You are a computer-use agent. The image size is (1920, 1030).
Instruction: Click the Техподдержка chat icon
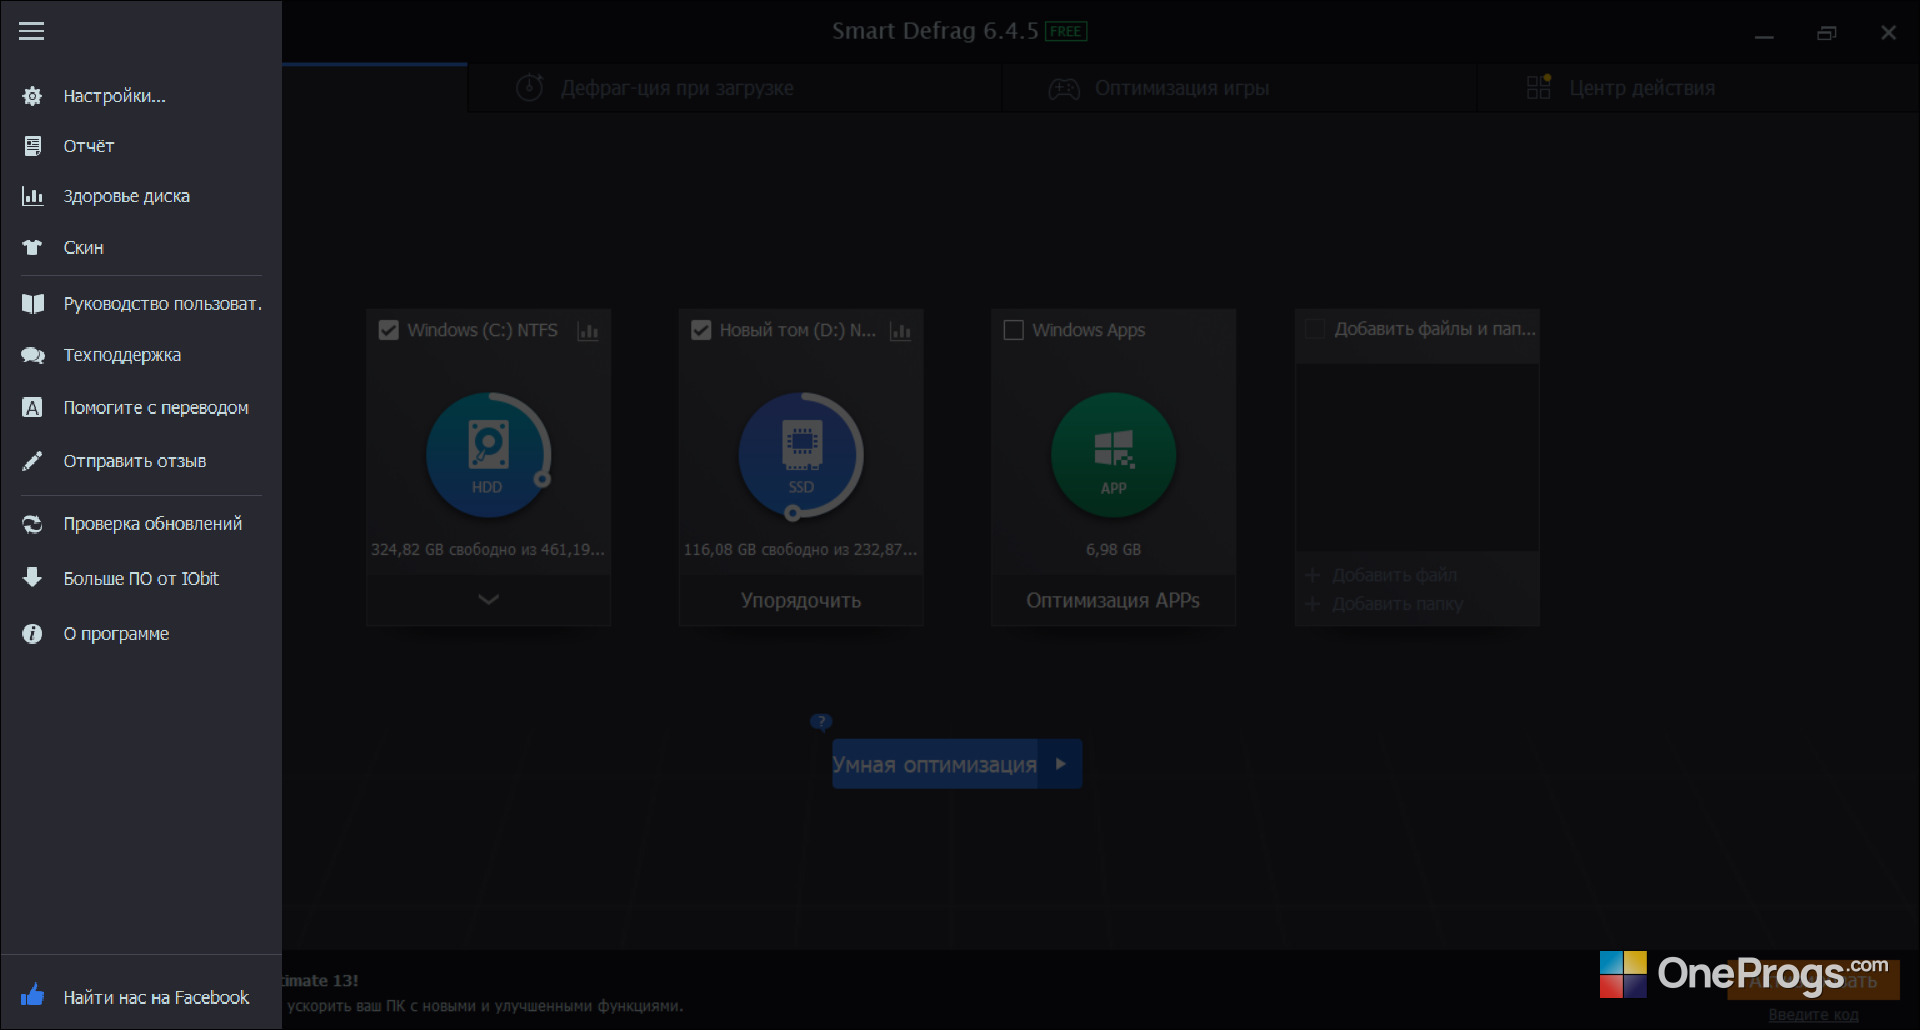pyautogui.click(x=32, y=355)
